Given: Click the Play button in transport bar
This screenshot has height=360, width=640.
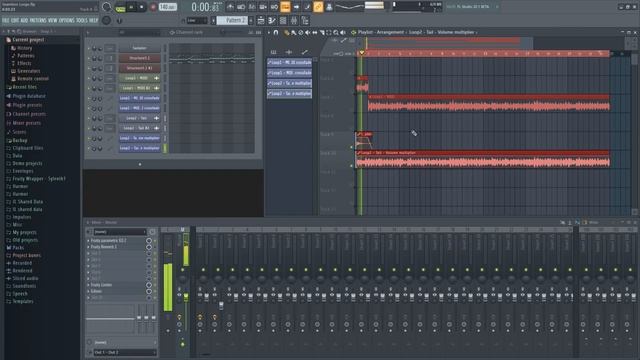Looking at the screenshot, I should [x=131, y=7].
